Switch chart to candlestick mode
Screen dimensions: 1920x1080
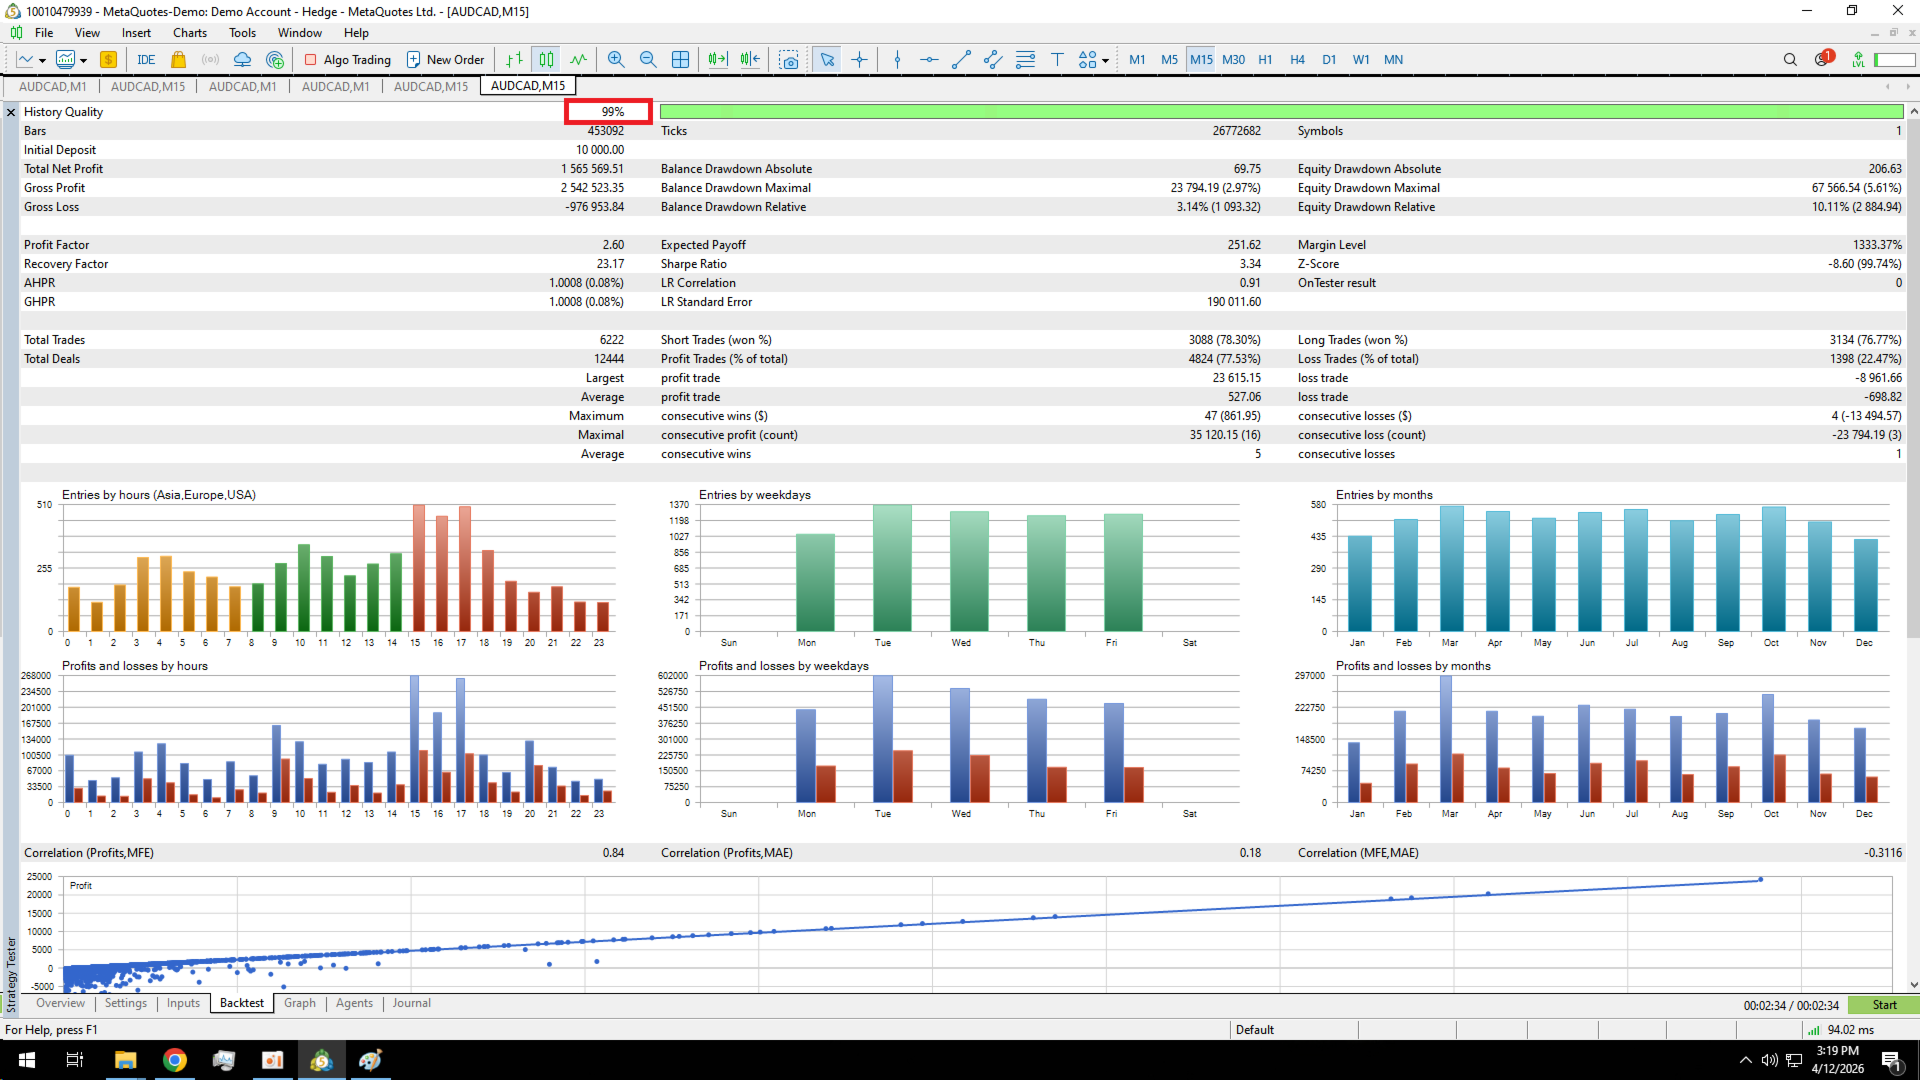pos(546,60)
